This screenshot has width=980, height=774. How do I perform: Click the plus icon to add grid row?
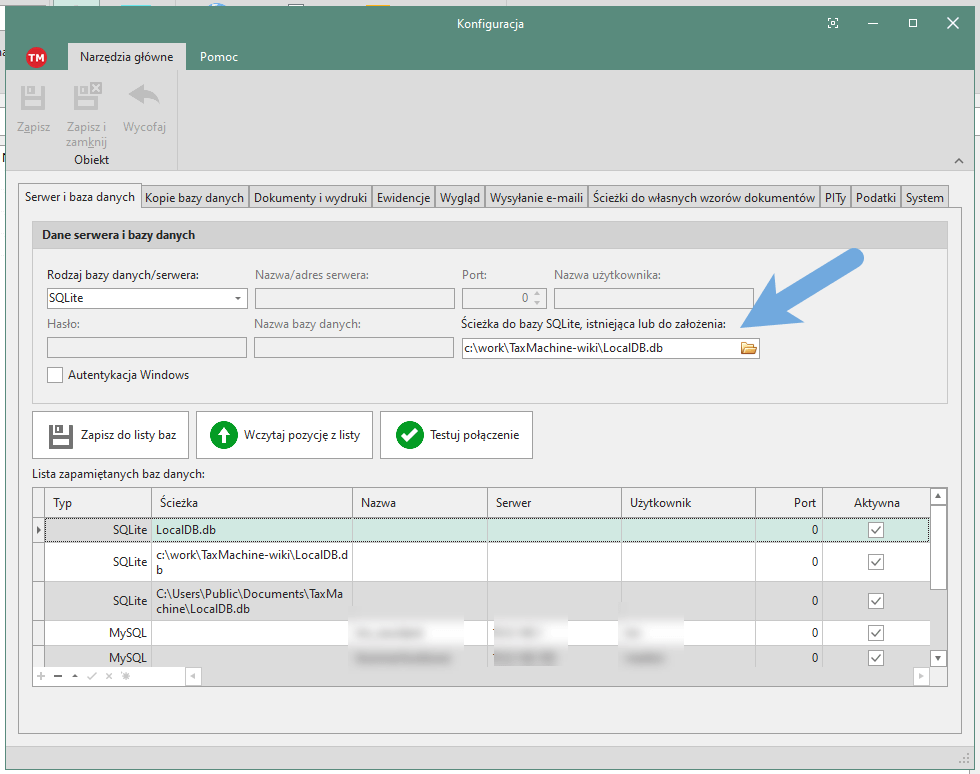pos(41,677)
